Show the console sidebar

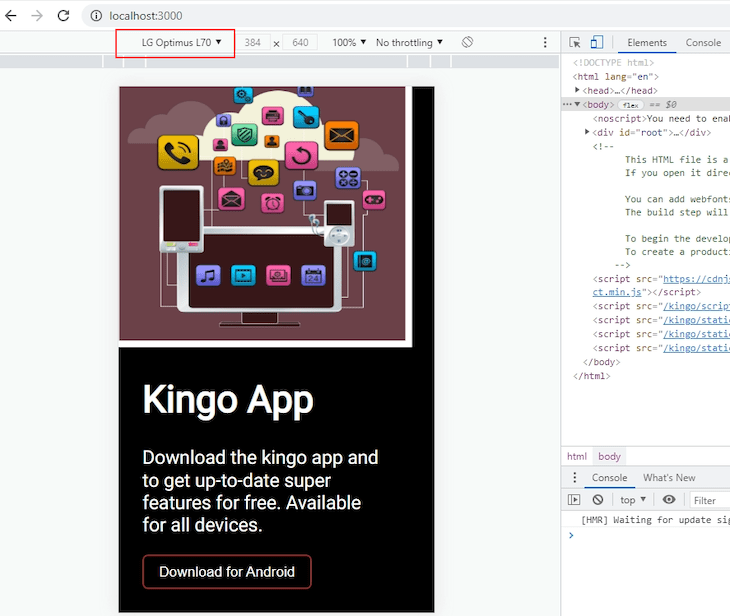[x=574, y=500]
